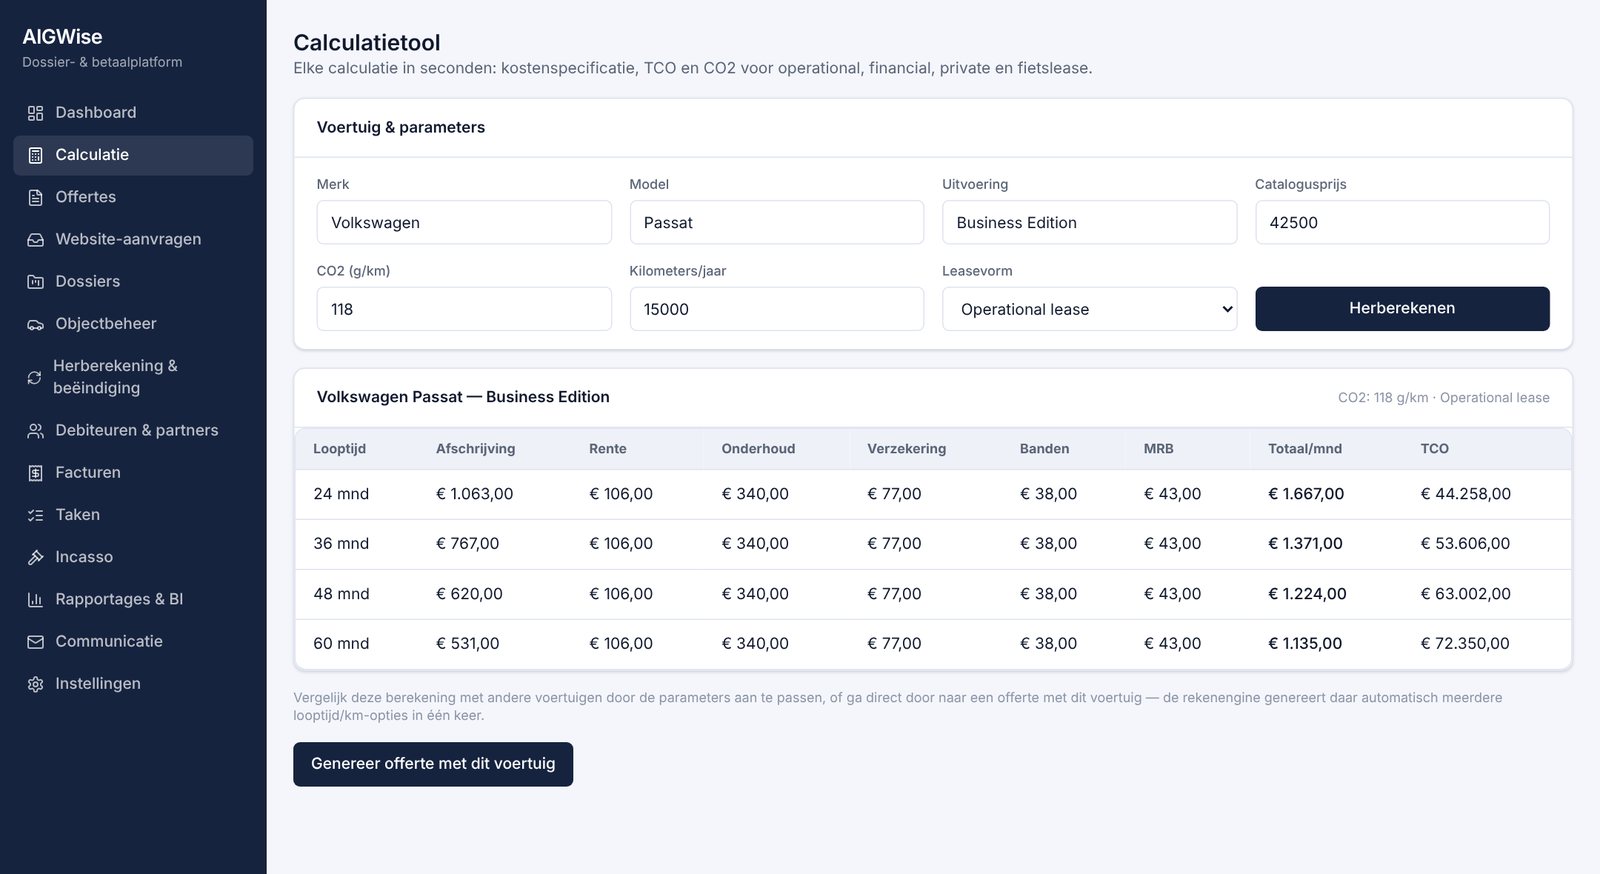Click the Offertes document icon
The width and height of the screenshot is (1600, 874).
coord(35,198)
